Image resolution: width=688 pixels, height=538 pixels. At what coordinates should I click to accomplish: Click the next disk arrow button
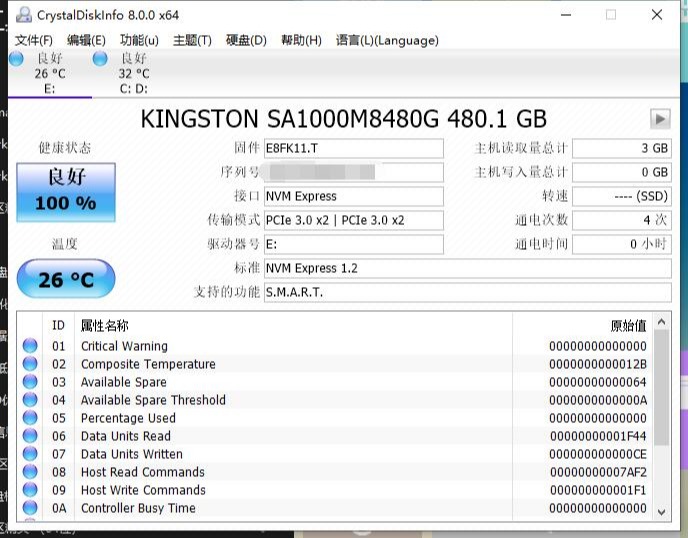(659, 119)
